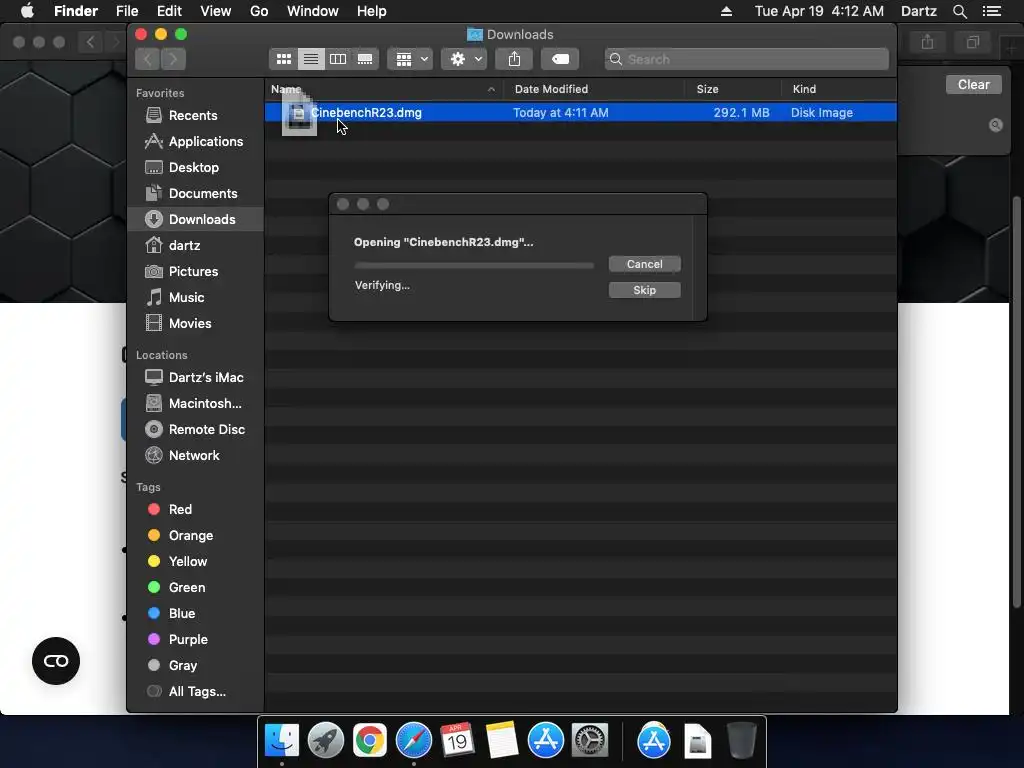This screenshot has height=768, width=1024.
Task: Select the Macintosh HD location
Action: tap(193, 404)
